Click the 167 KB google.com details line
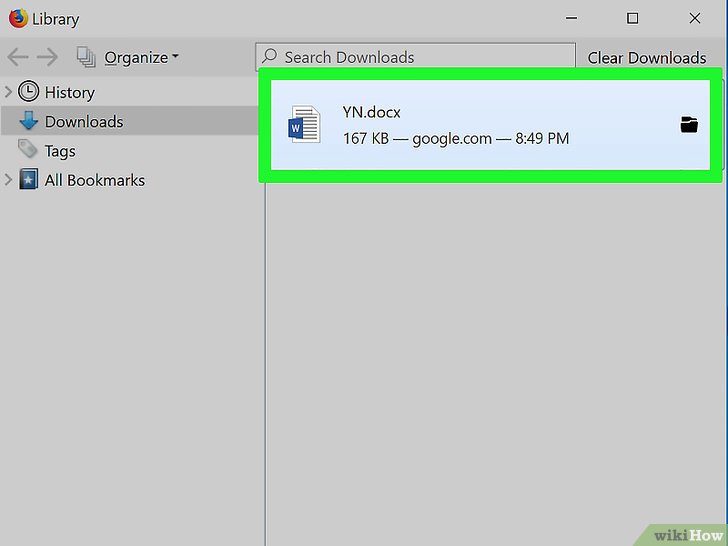 [456, 138]
